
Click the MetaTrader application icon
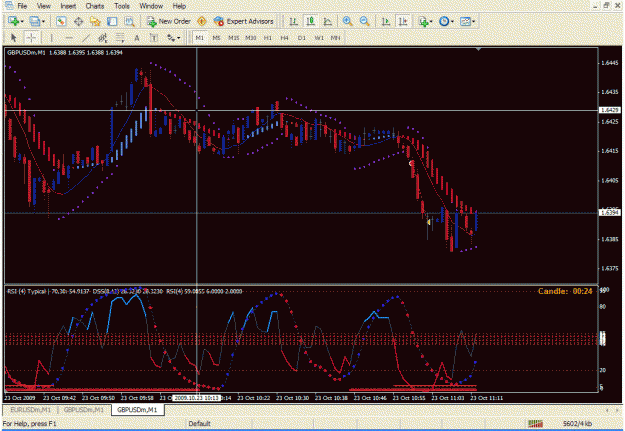pyautogui.click(x=8, y=6)
